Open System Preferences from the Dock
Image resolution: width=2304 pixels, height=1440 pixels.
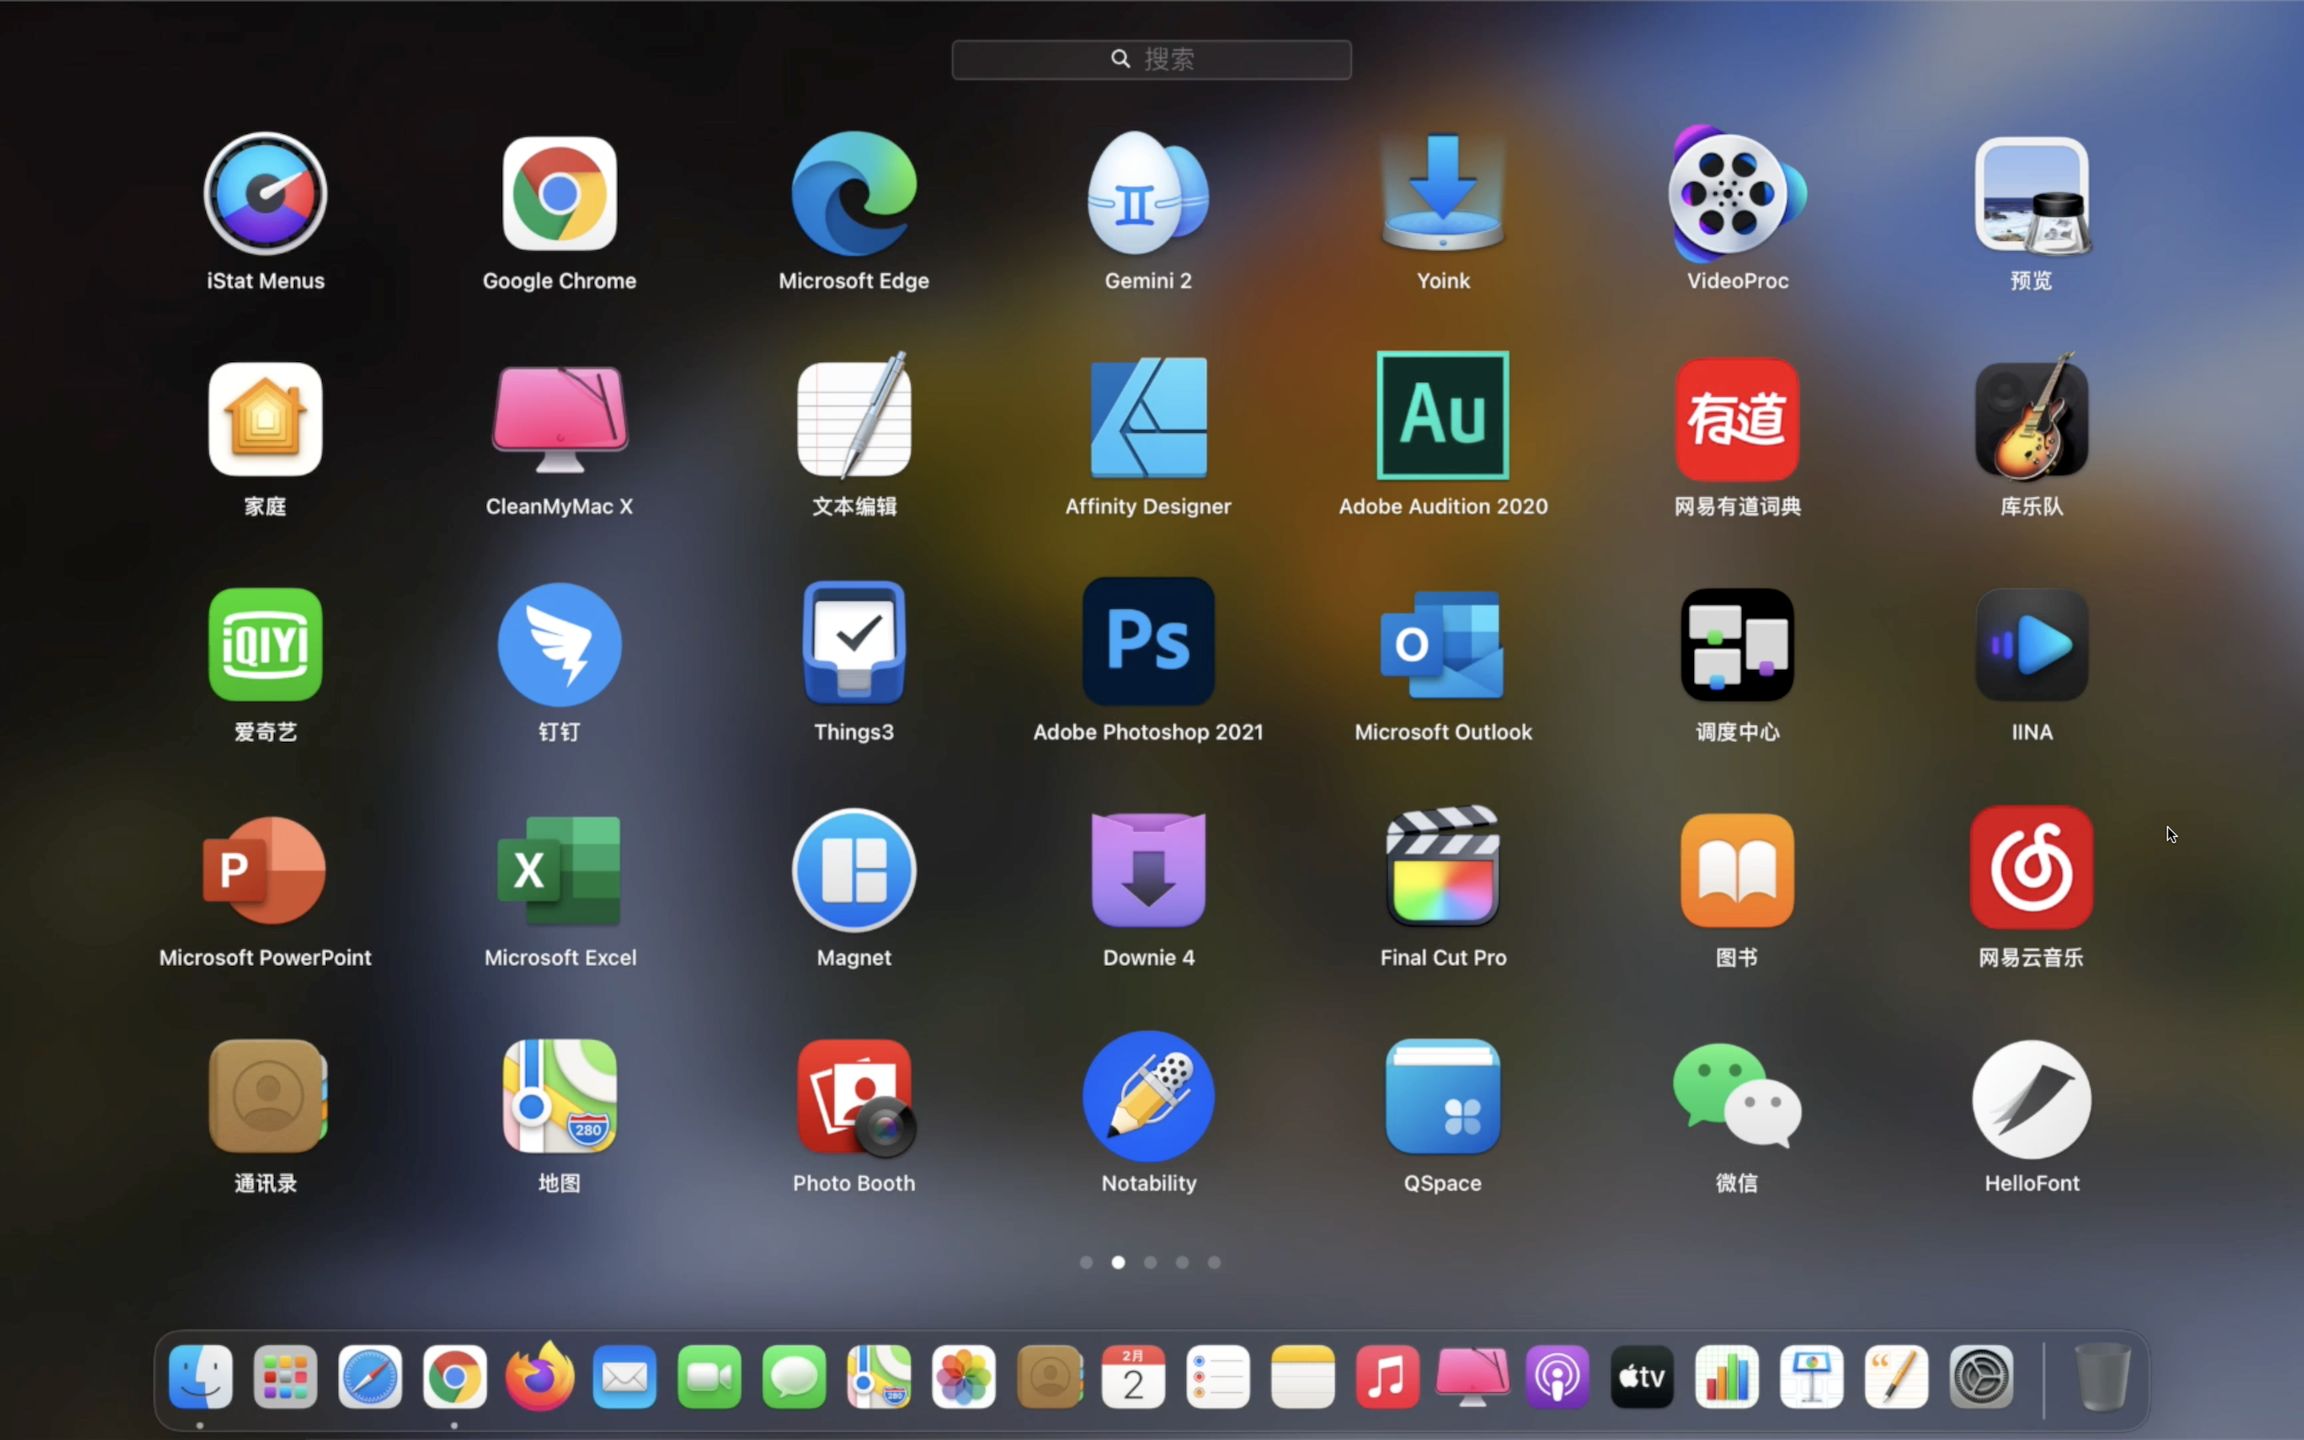[1981, 1377]
